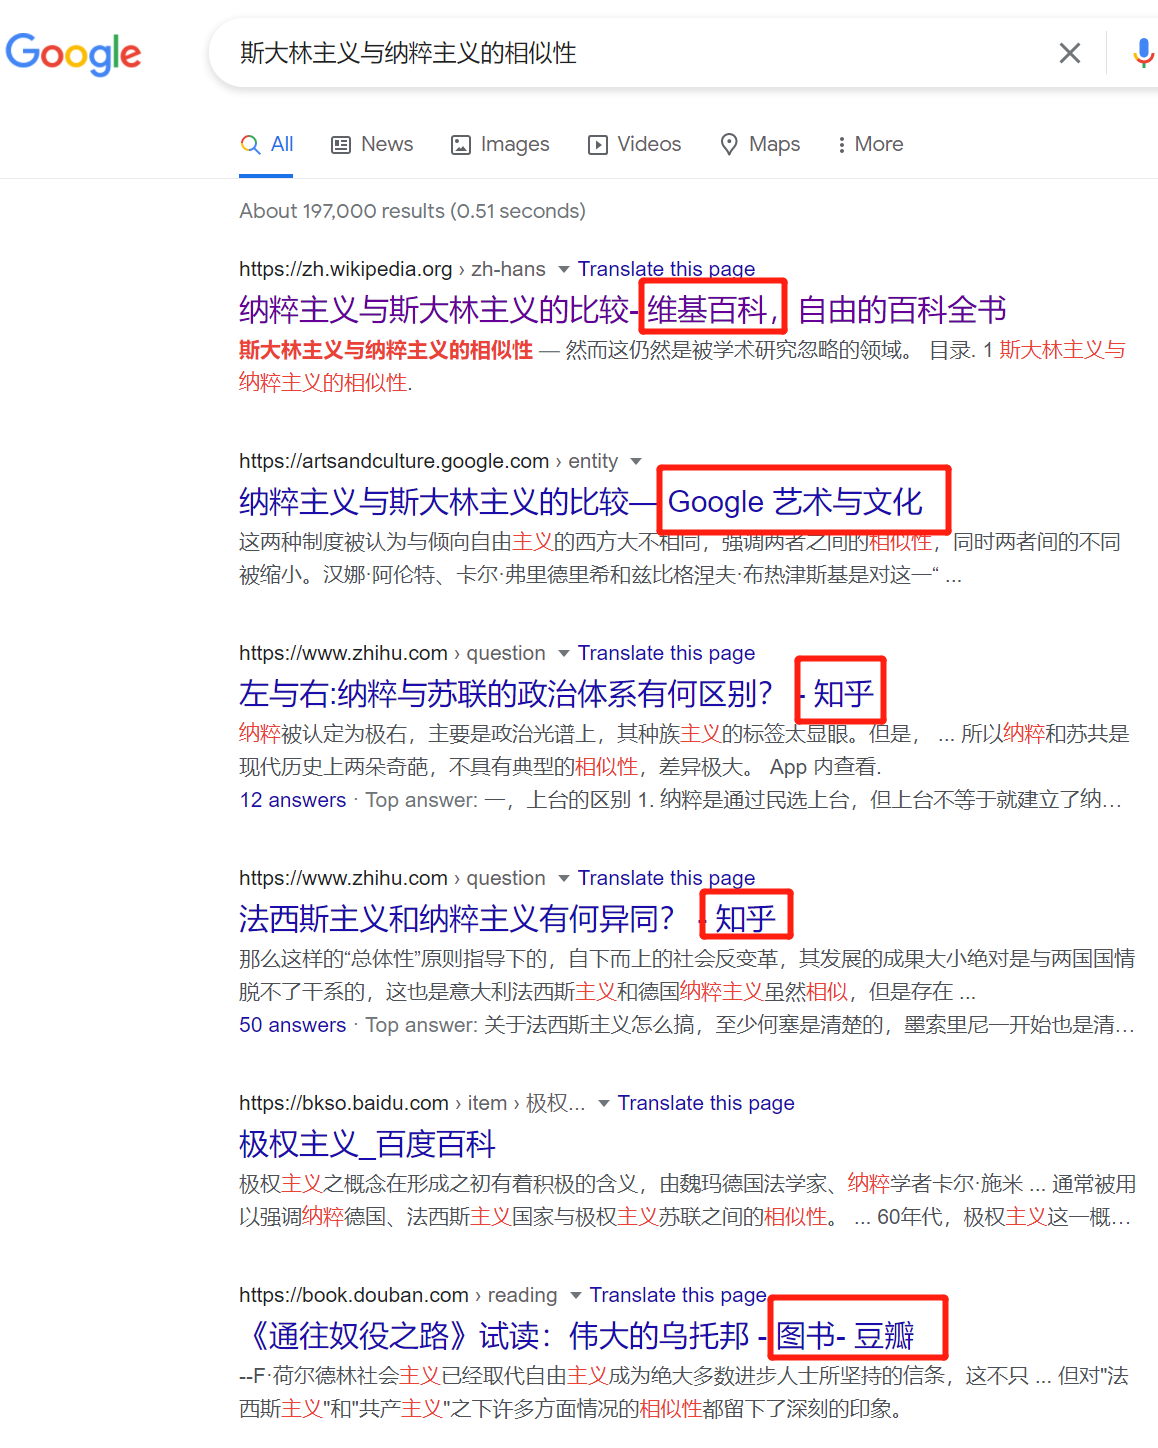Screen dimensions: 1158x1448
Task: Expand dropdown arrow of second zhihu.com result
Action: pyautogui.click(x=563, y=878)
